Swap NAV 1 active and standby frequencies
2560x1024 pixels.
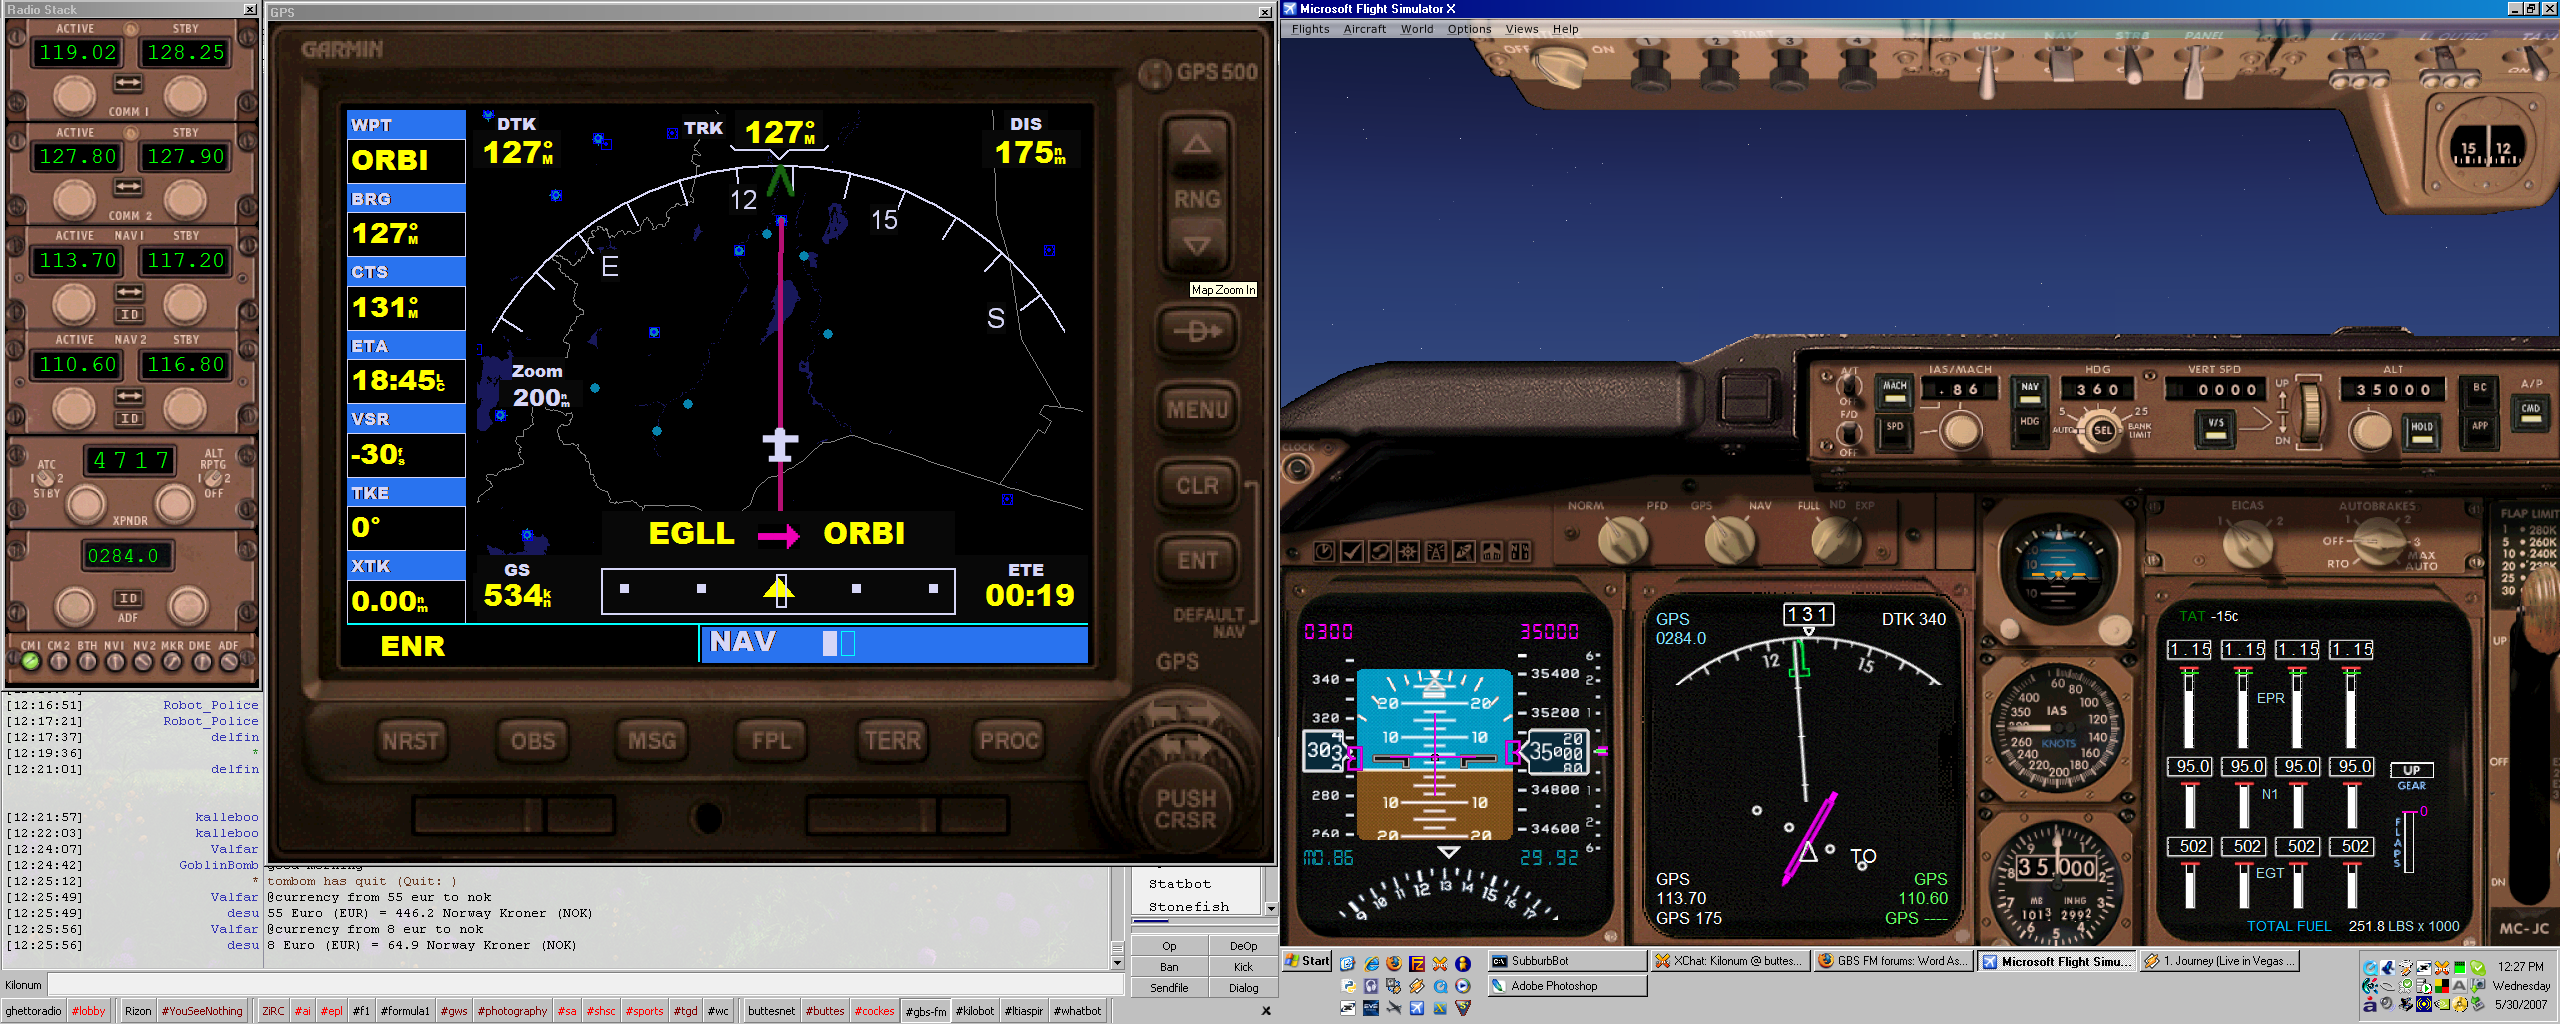129,291
